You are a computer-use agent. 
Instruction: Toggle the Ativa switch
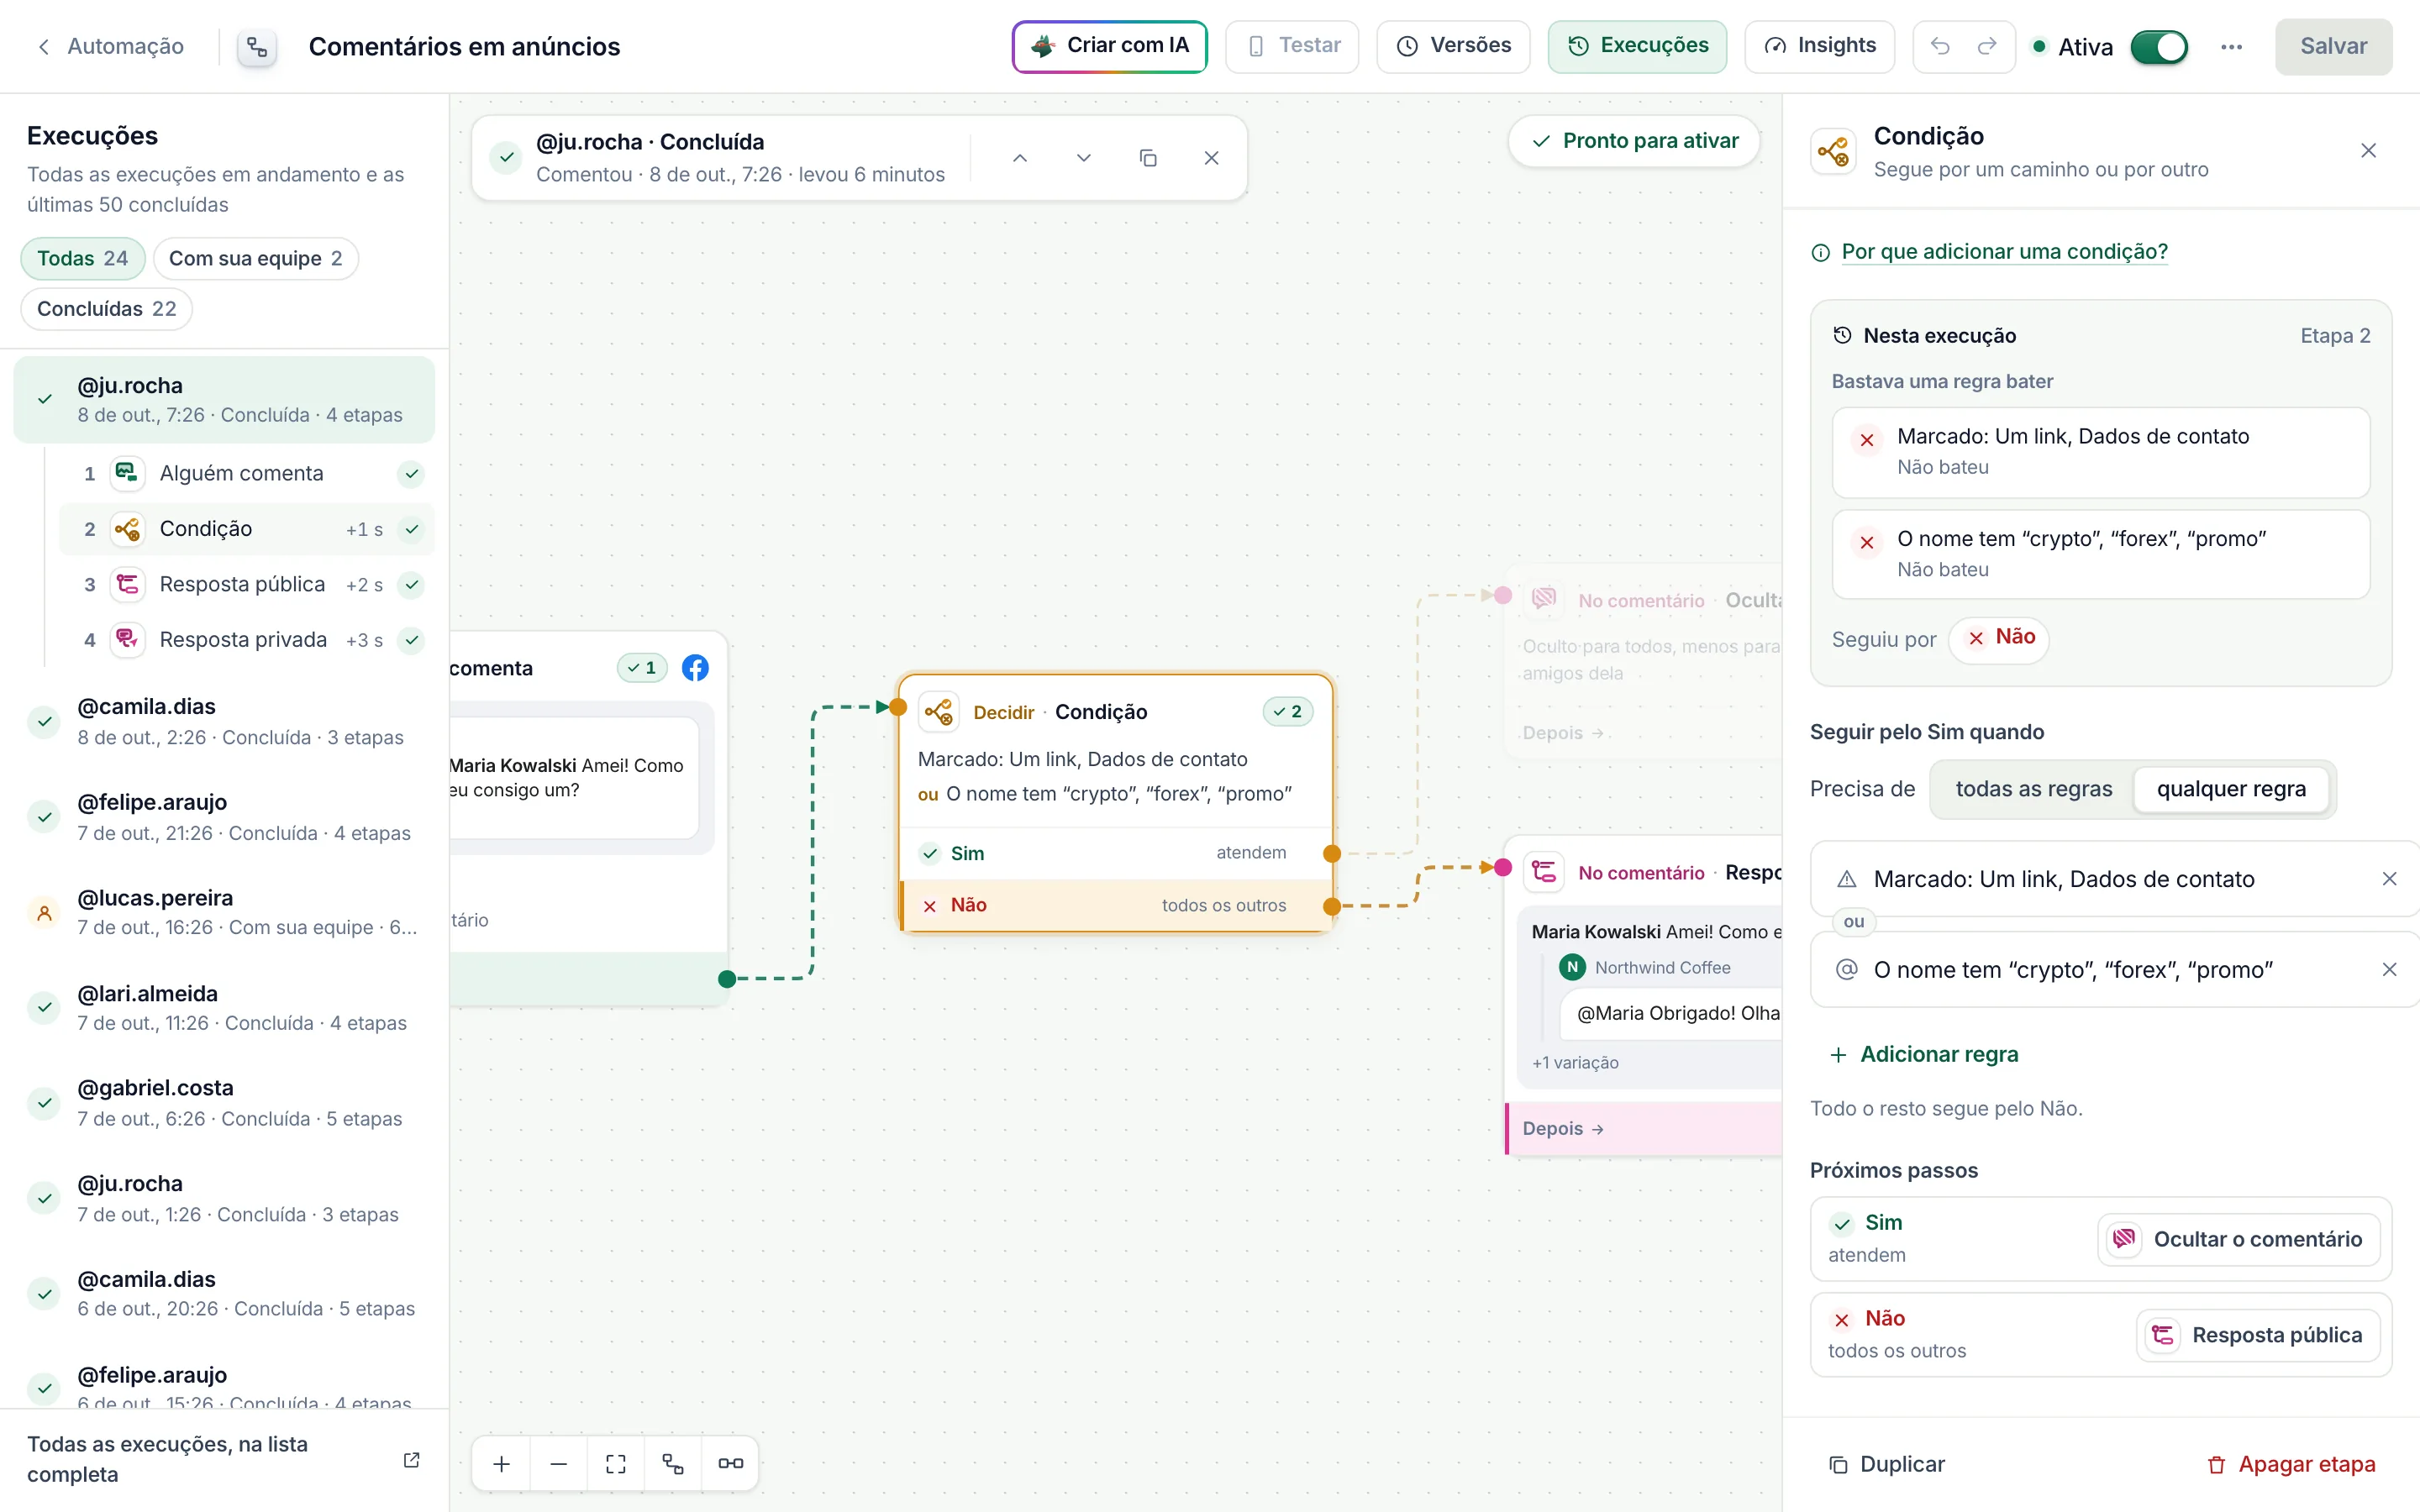point(2159,47)
